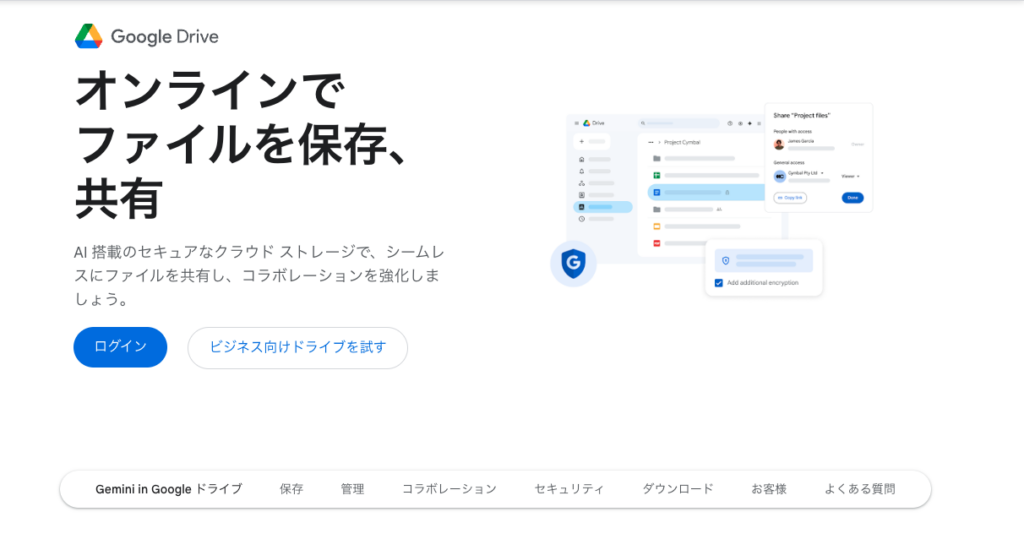This screenshot has width=1024, height=550.
Task: Click James Garcia's profile avatar
Action: click(x=779, y=144)
